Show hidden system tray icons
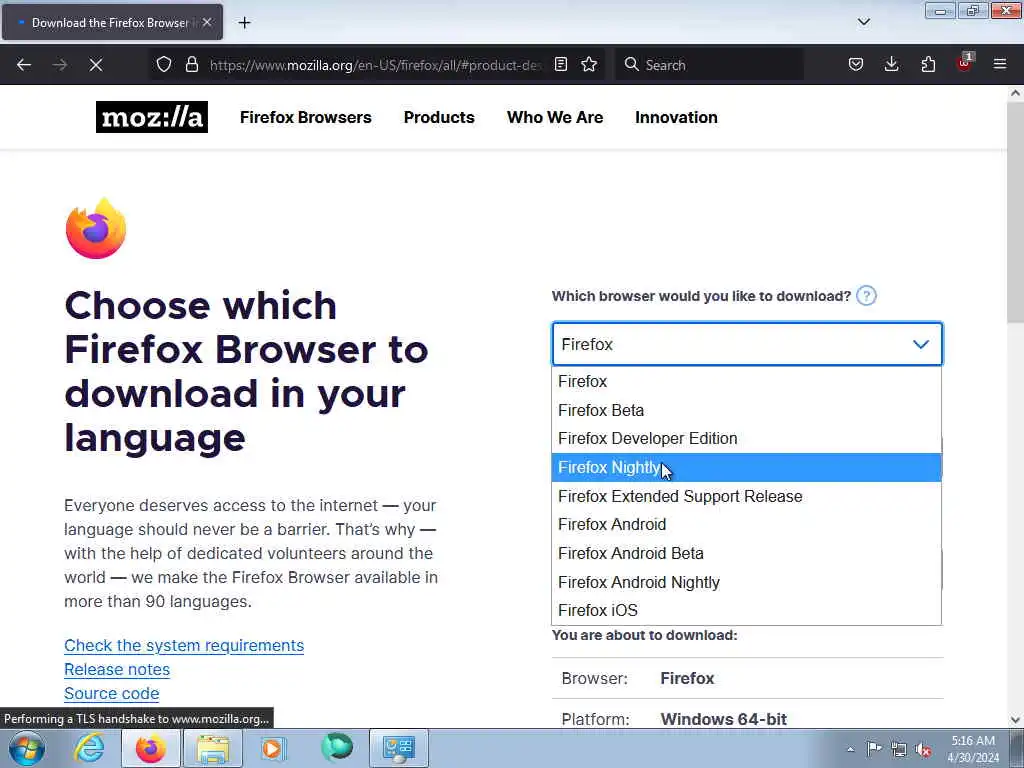 (x=850, y=749)
